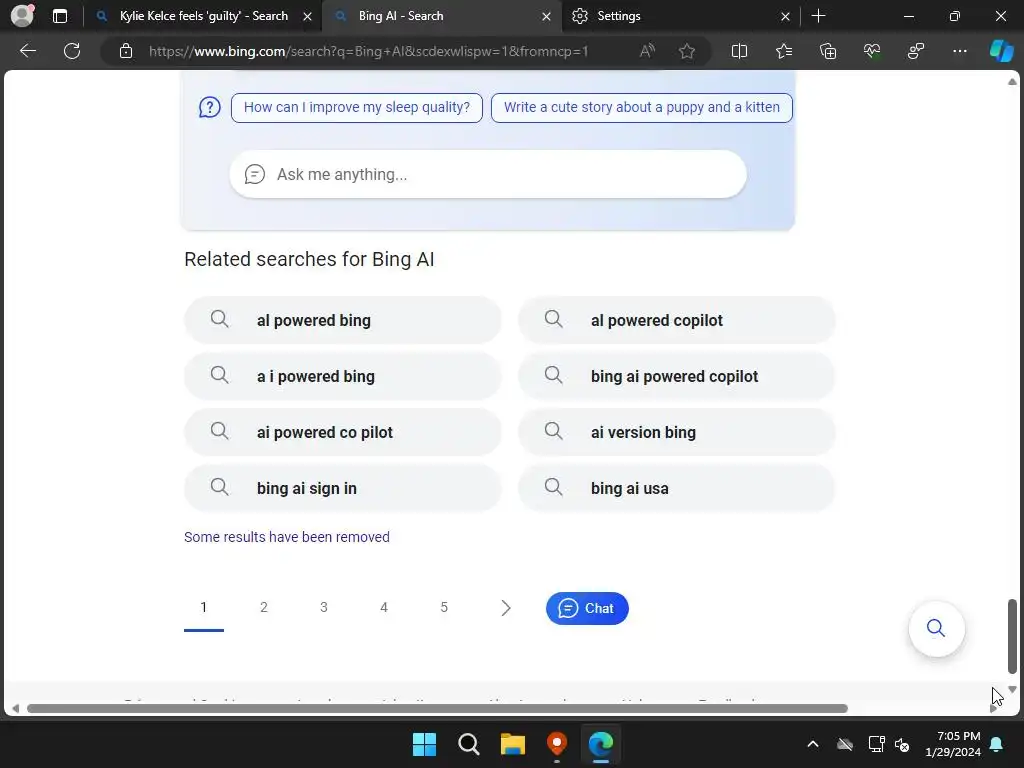Screen dimensions: 1024x768
Task: Click the 'Write a cute story about a puppy' suggestion
Action: click(x=641, y=108)
